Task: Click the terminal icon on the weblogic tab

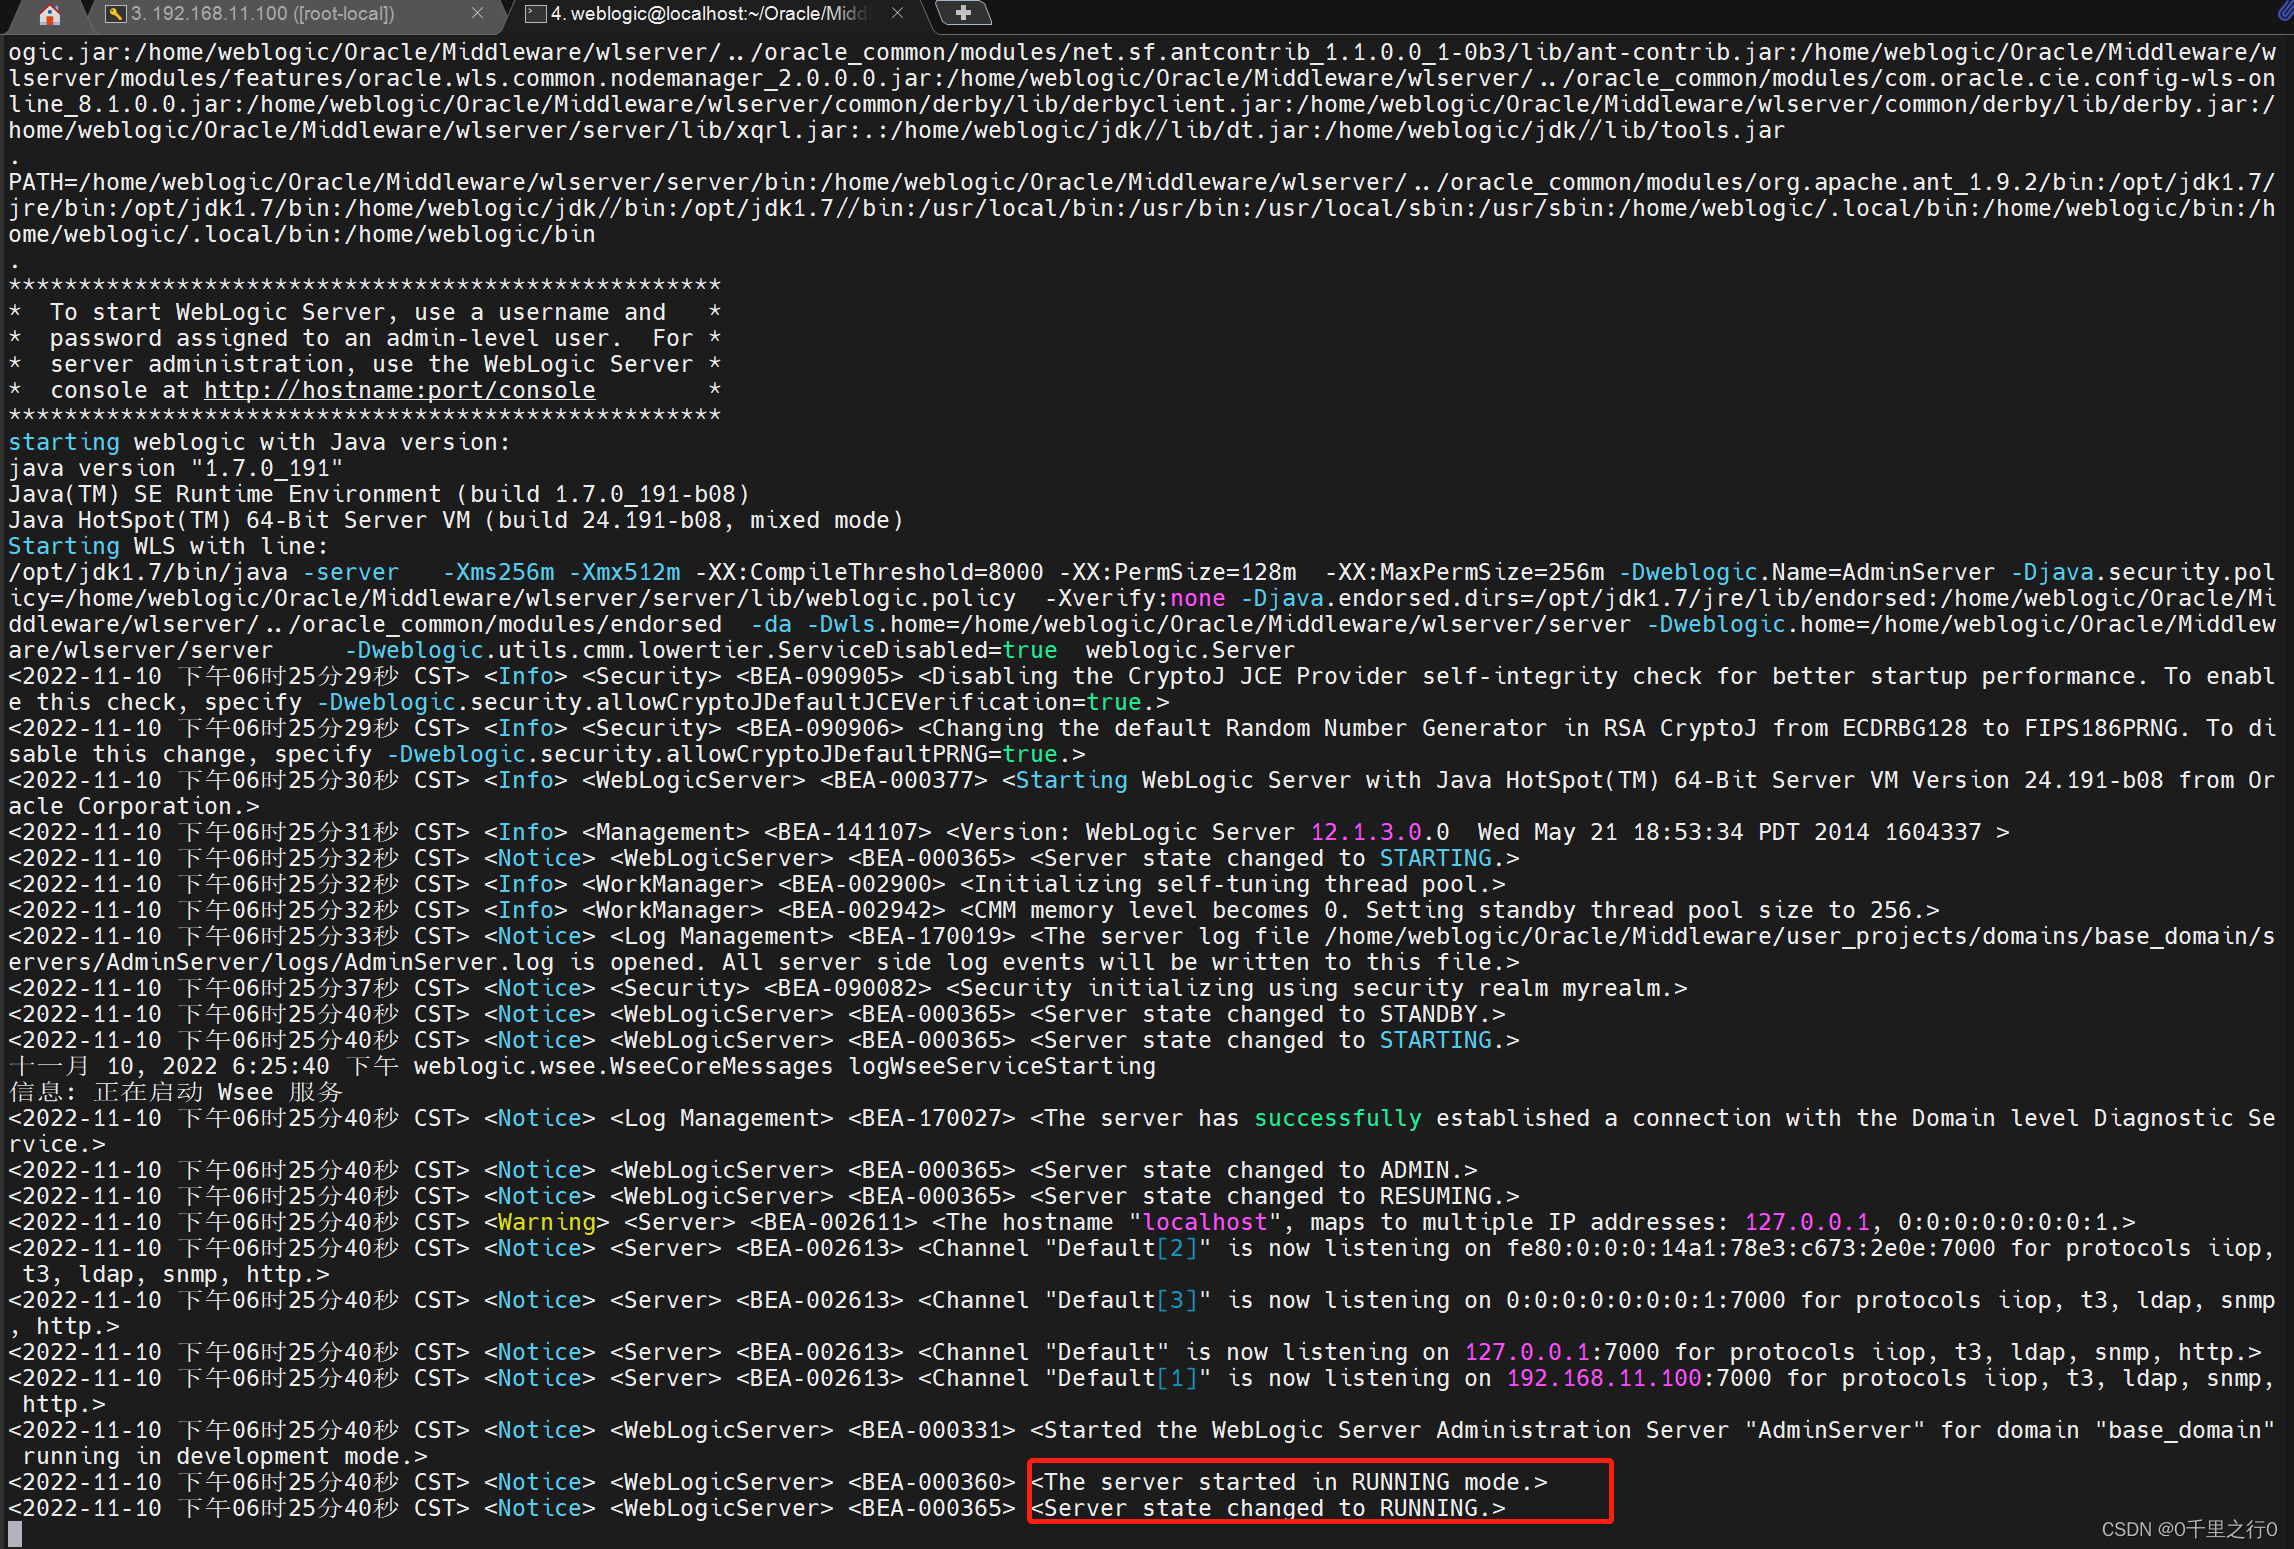Action: 536,14
